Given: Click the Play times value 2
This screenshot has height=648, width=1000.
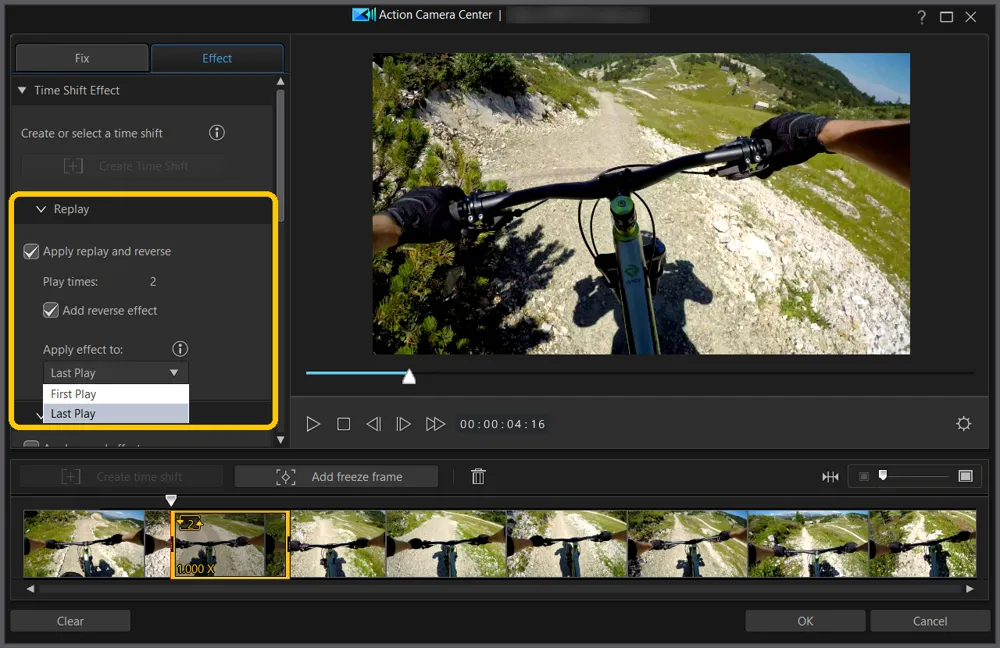Looking at the screenshot, I should pyautogui.click(x=153, y=281).
